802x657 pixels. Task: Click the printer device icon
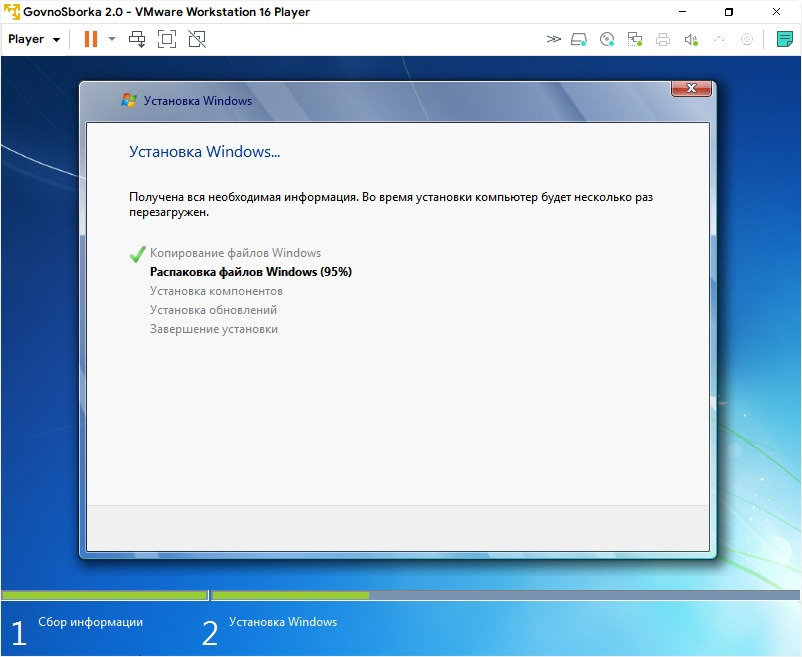tap(663, 39)
